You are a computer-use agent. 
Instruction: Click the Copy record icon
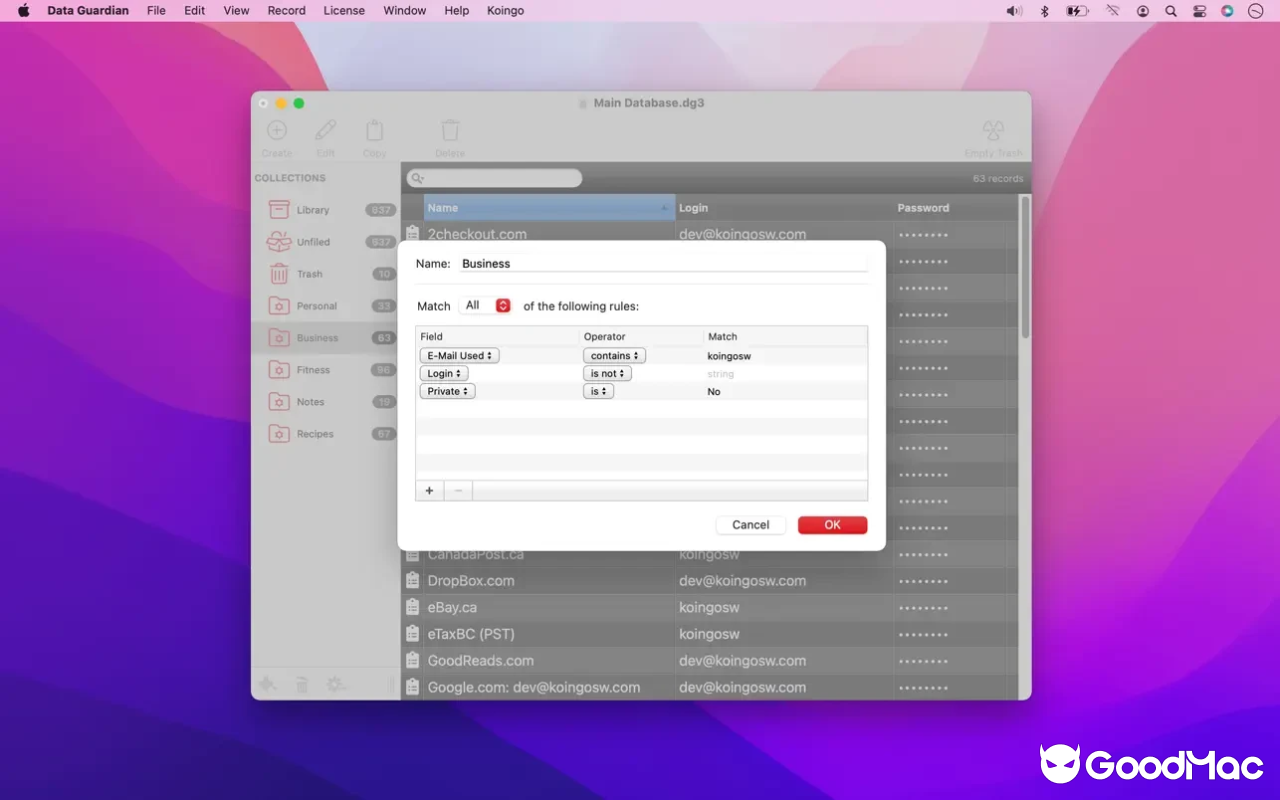point(375,131)
